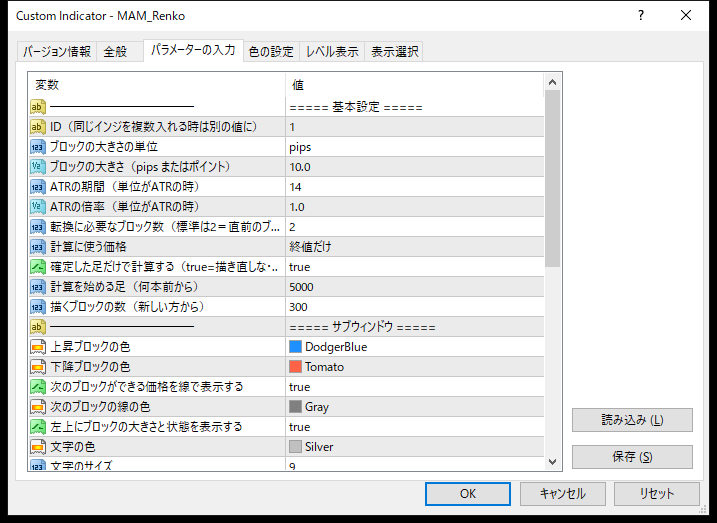Edit ATR period value 14
The width and height of the screenshot is (717, 523).
tap(415, 187)
